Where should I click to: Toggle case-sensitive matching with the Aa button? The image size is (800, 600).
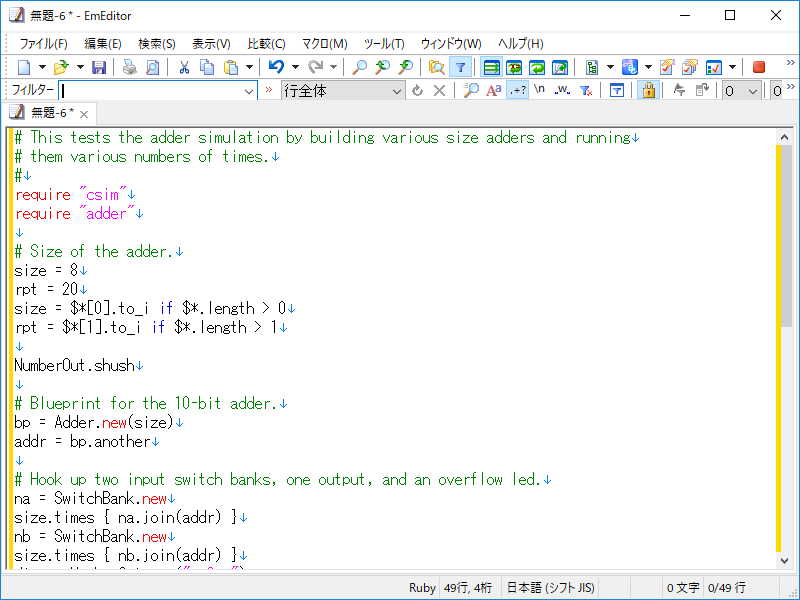coord(493,91)
